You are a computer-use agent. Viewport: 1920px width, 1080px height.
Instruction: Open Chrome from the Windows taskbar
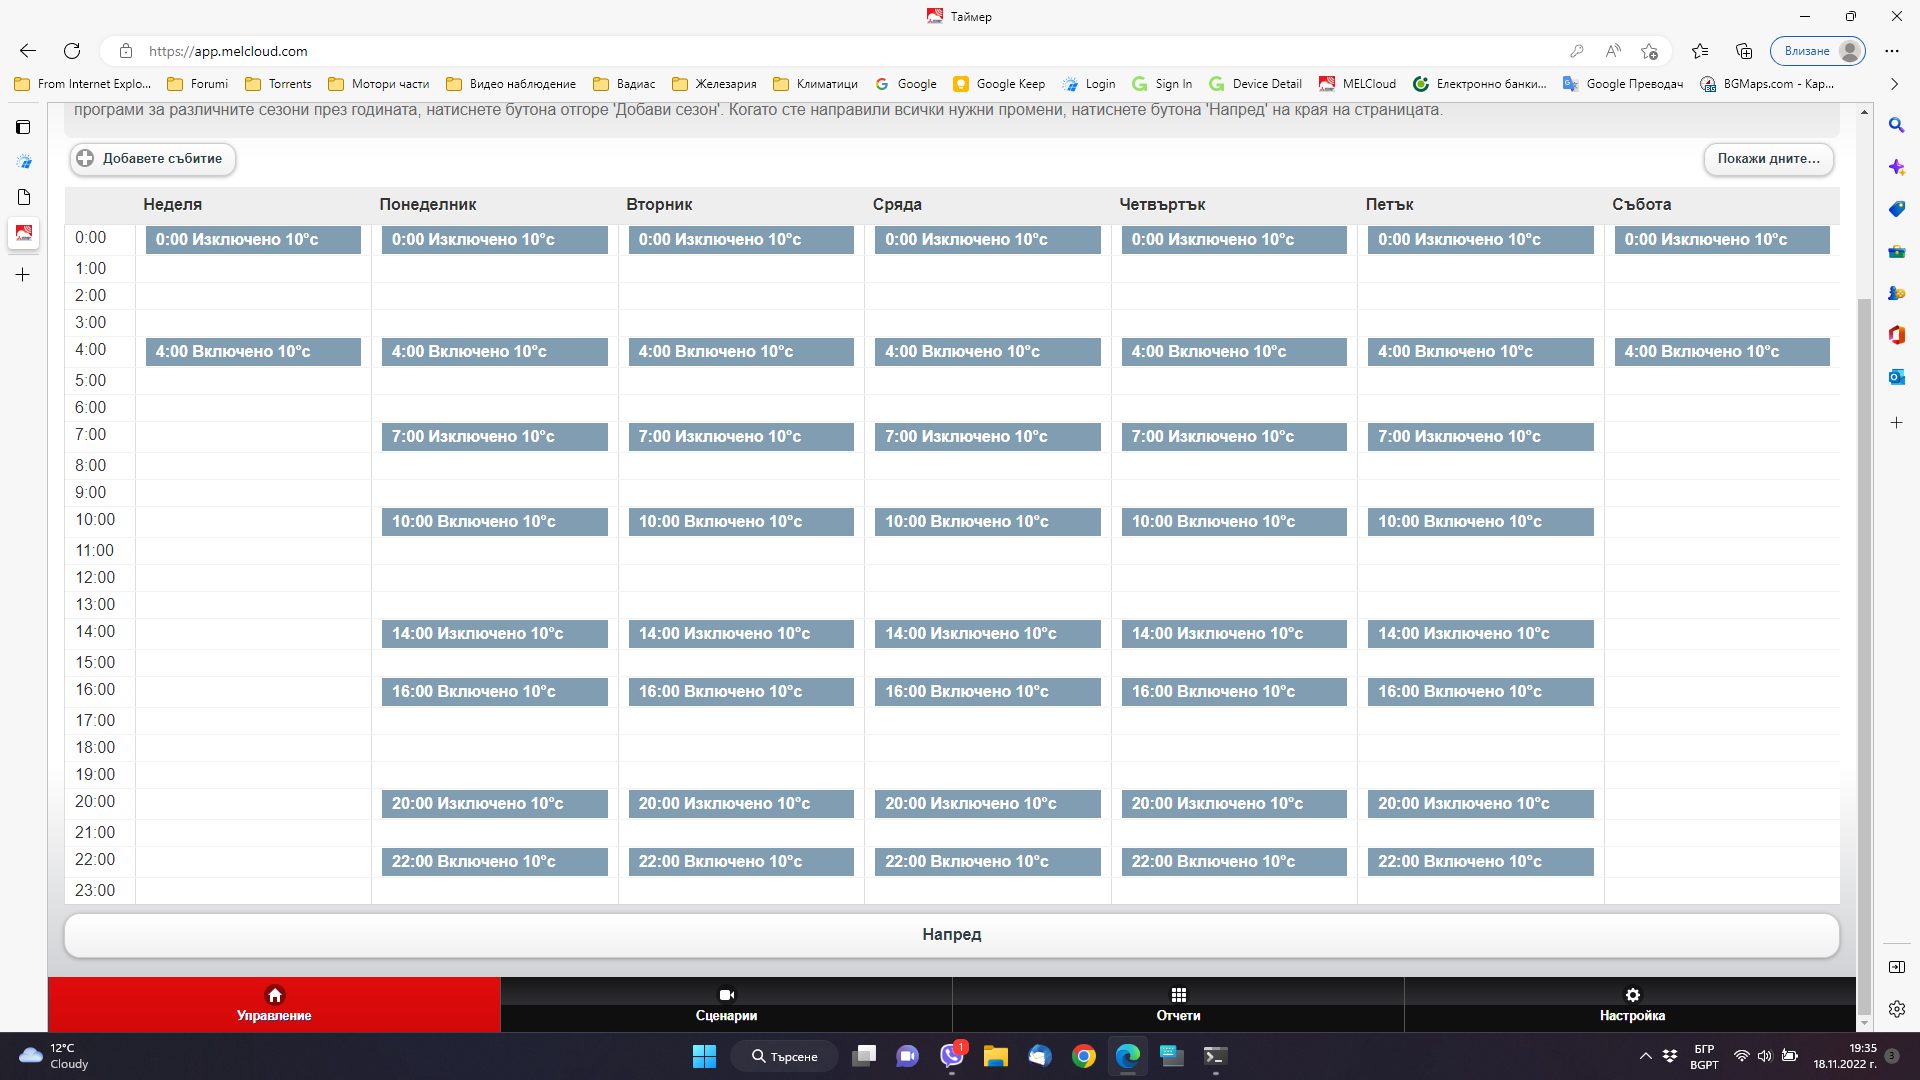click(1083, 1056)
